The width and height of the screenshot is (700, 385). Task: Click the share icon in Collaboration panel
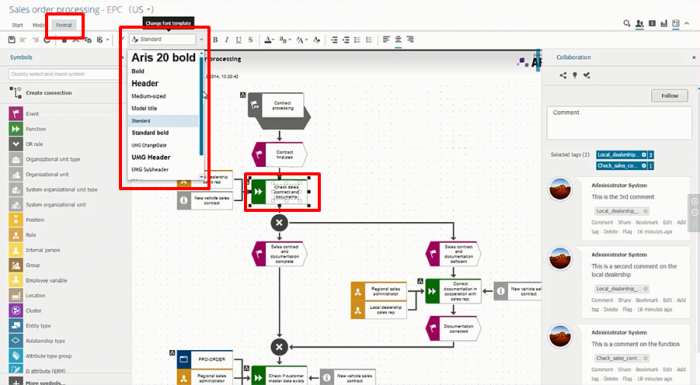pyautogui.click(x=563, y=75)
